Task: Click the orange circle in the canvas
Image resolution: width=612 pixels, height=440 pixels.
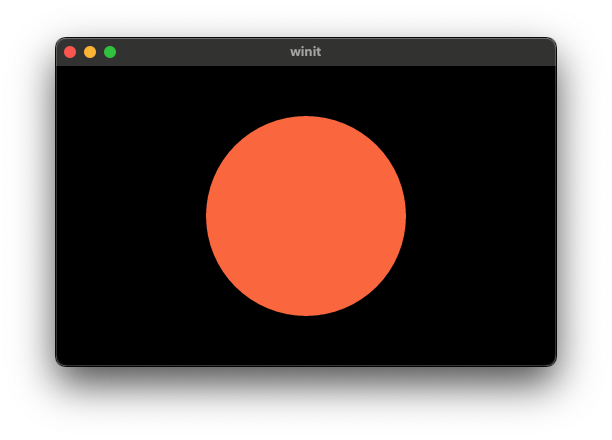Action: point(306,216)
